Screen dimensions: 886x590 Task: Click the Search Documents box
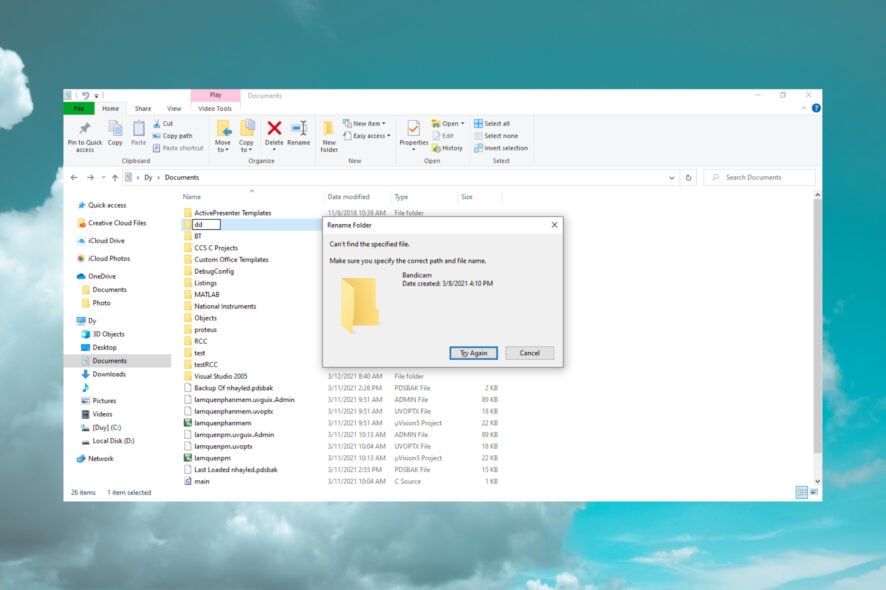pyautogui.click(x=759, y=177)
